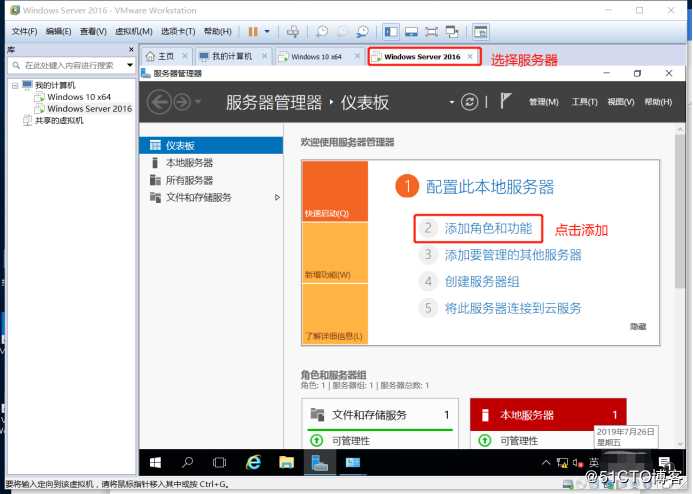Select 文件和存储服务 in the navigation pane
This screenshot has height=494, width=693.
[211, 197]
